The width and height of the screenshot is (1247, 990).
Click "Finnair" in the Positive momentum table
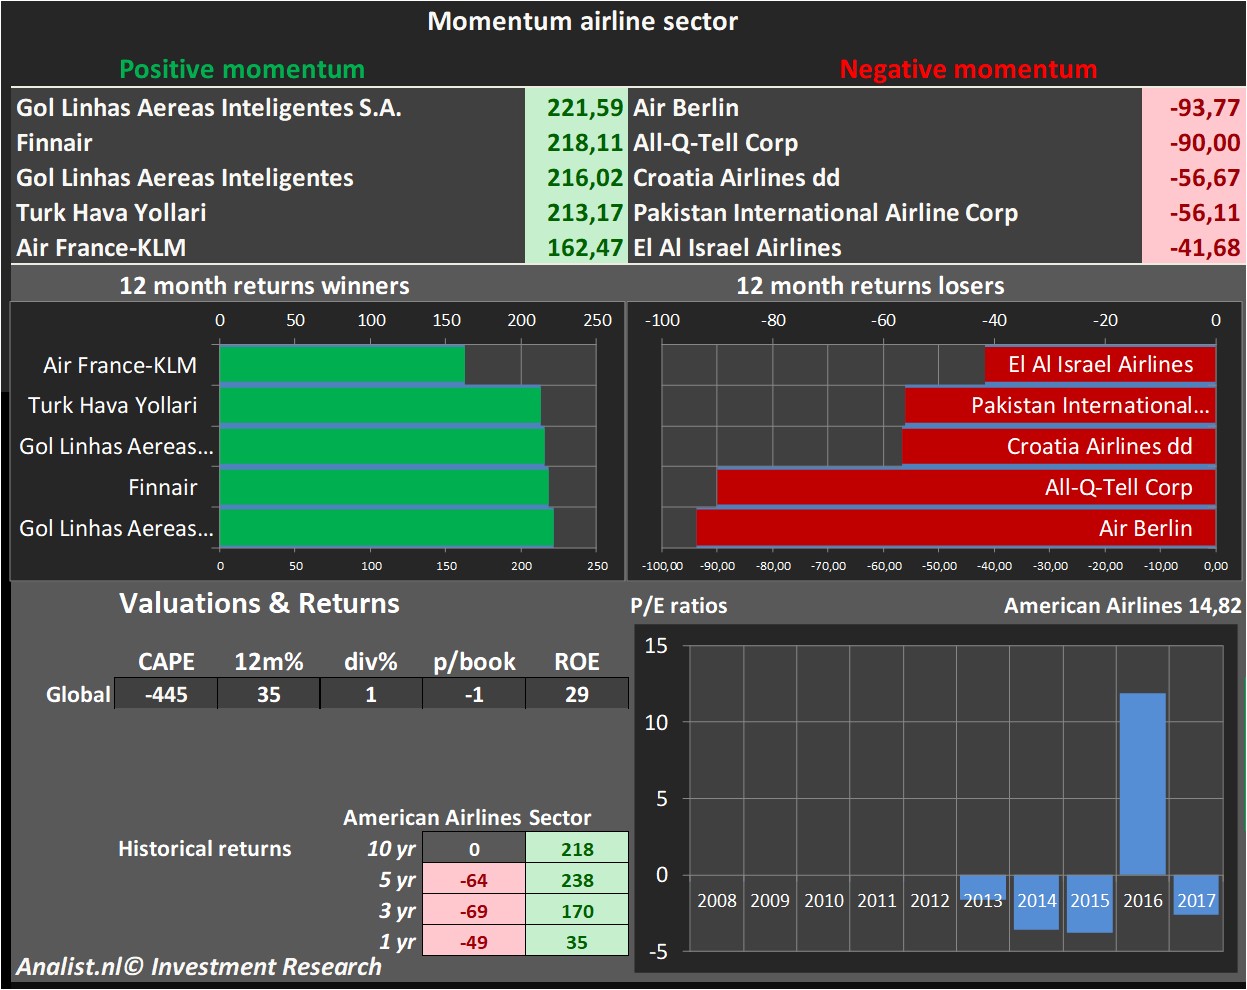54,143
